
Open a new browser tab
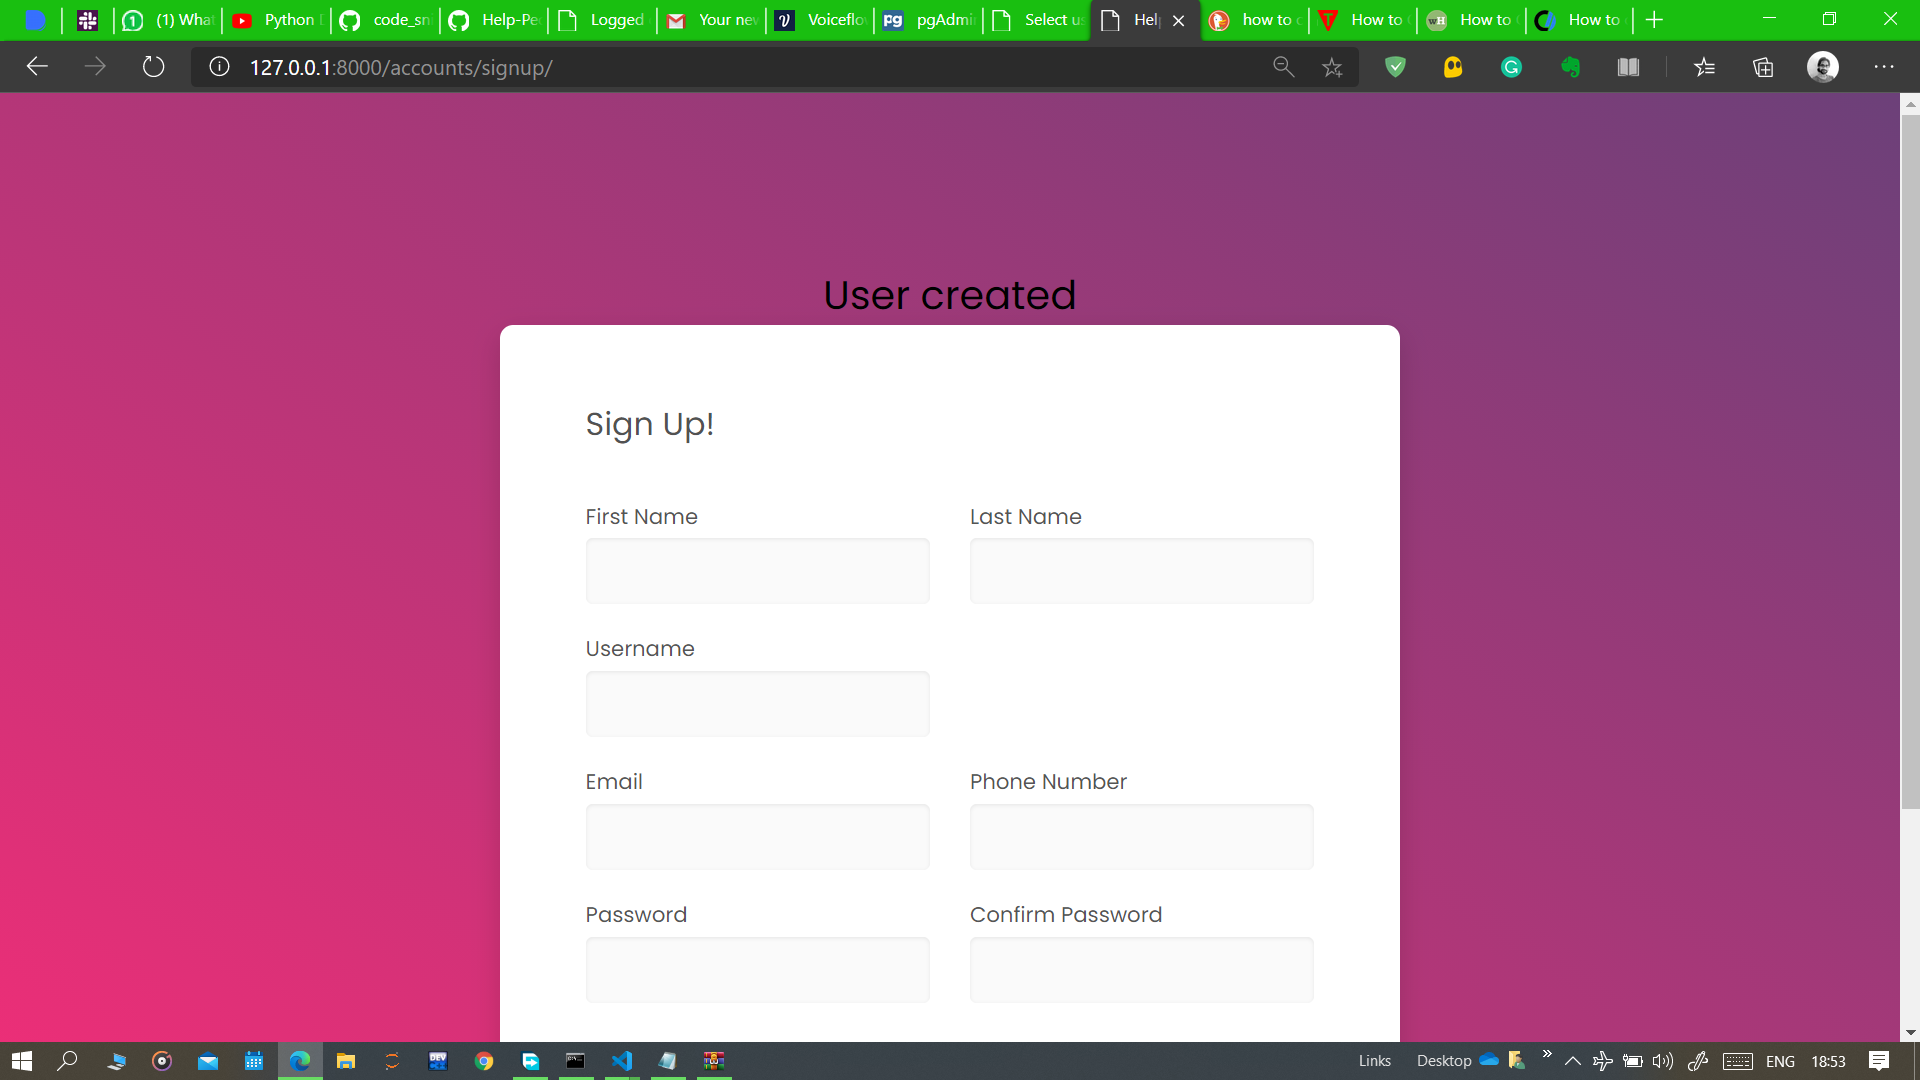coord(1654,20)
